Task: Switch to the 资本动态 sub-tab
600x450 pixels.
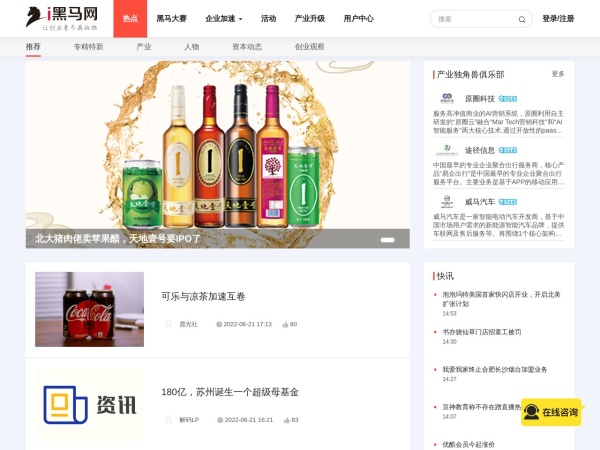Action: point(247,47)
